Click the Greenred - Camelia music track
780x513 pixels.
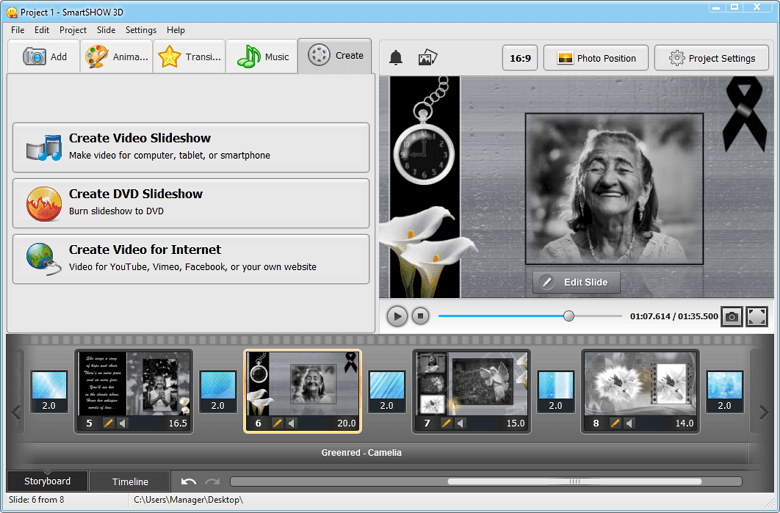(x=361, y=453)
